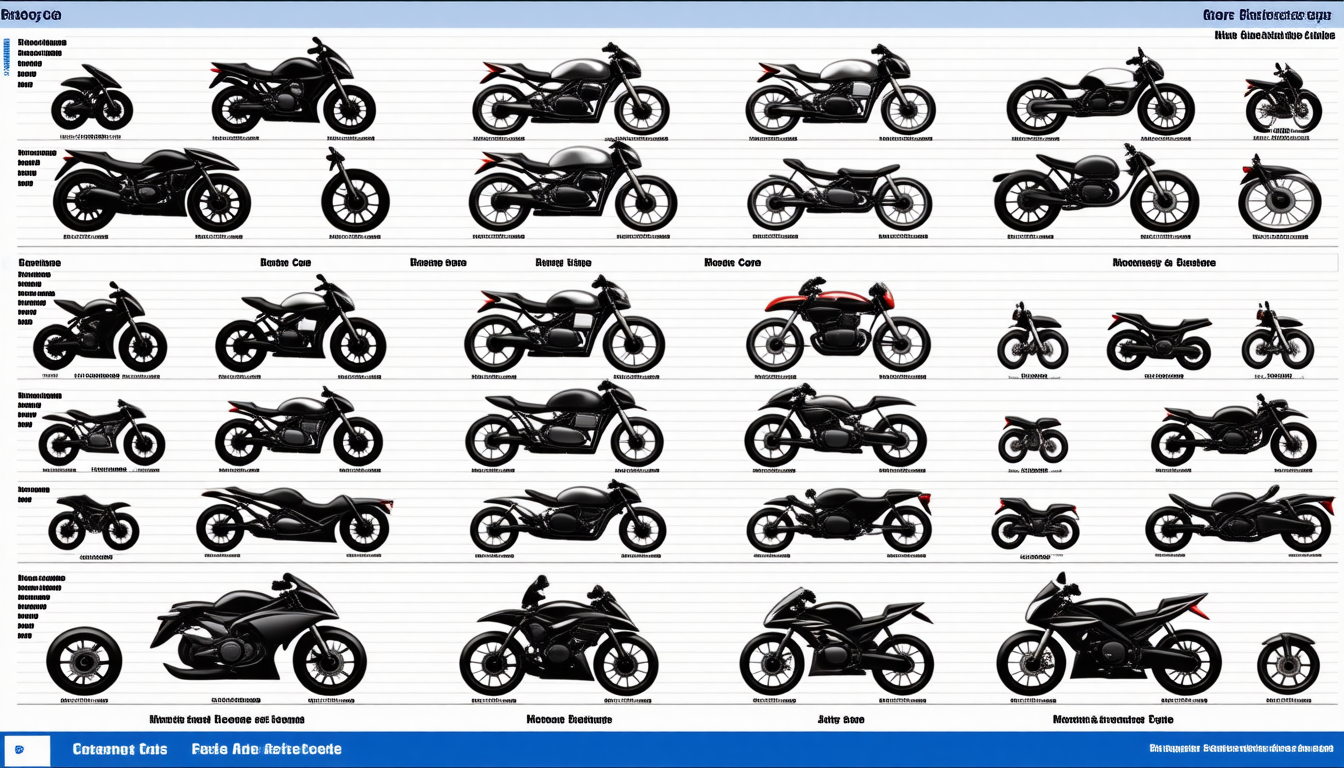
Task: Open the café racer with the white tank in the top row
Action: tap(1100, 92)
